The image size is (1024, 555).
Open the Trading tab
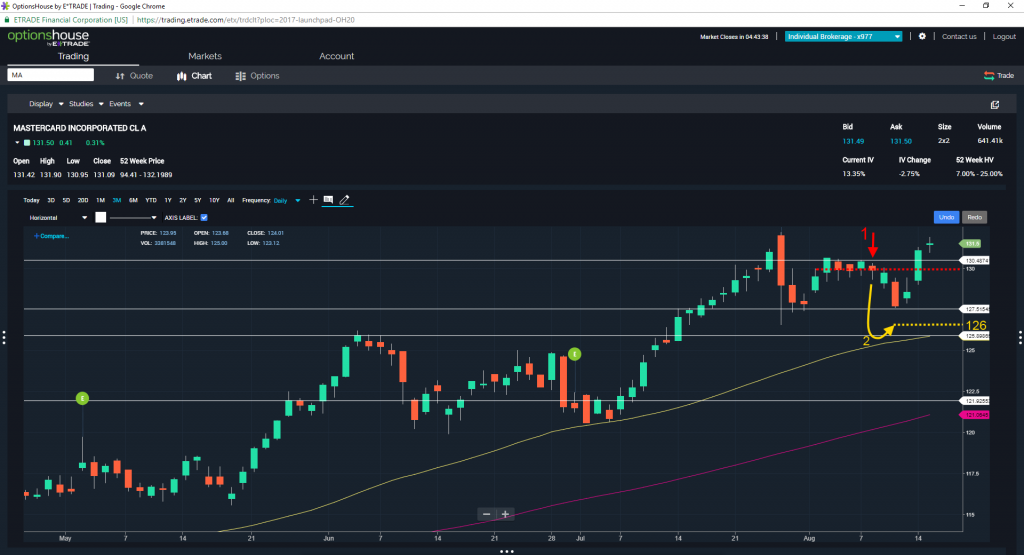click(73, 56)
